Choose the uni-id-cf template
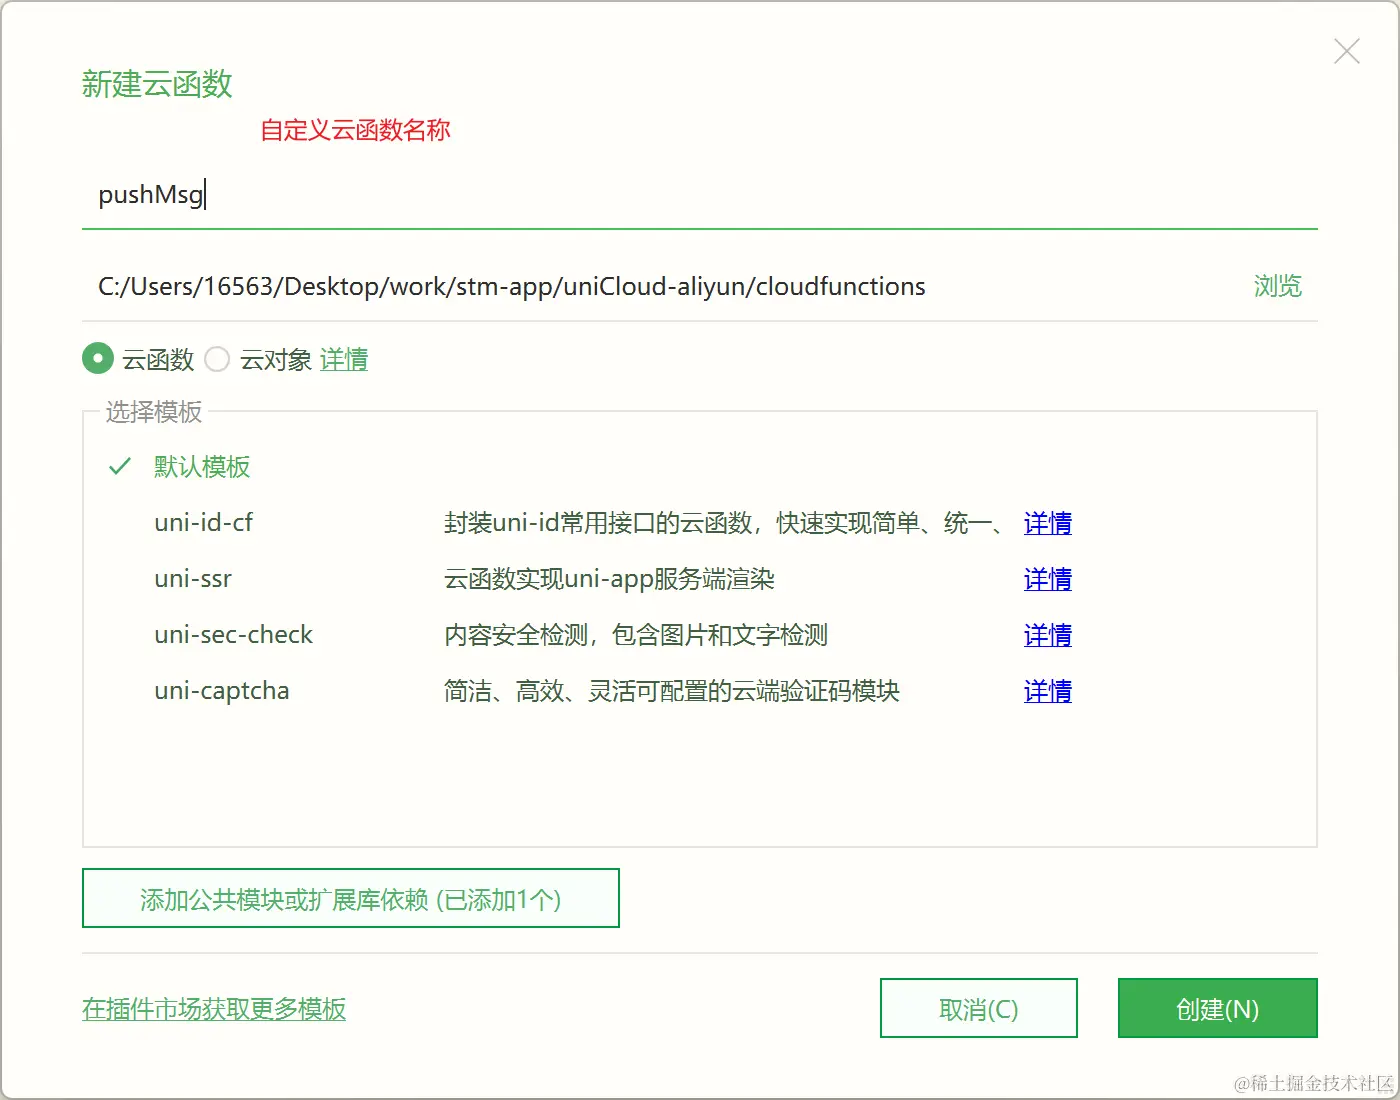 (204, 523)
